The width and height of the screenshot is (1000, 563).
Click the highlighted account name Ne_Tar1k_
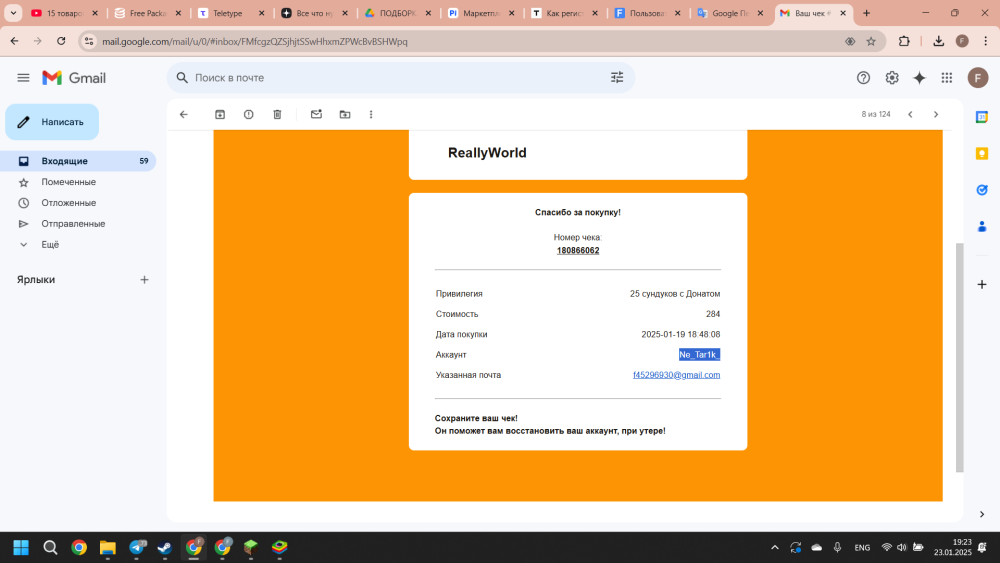[699, 355]
